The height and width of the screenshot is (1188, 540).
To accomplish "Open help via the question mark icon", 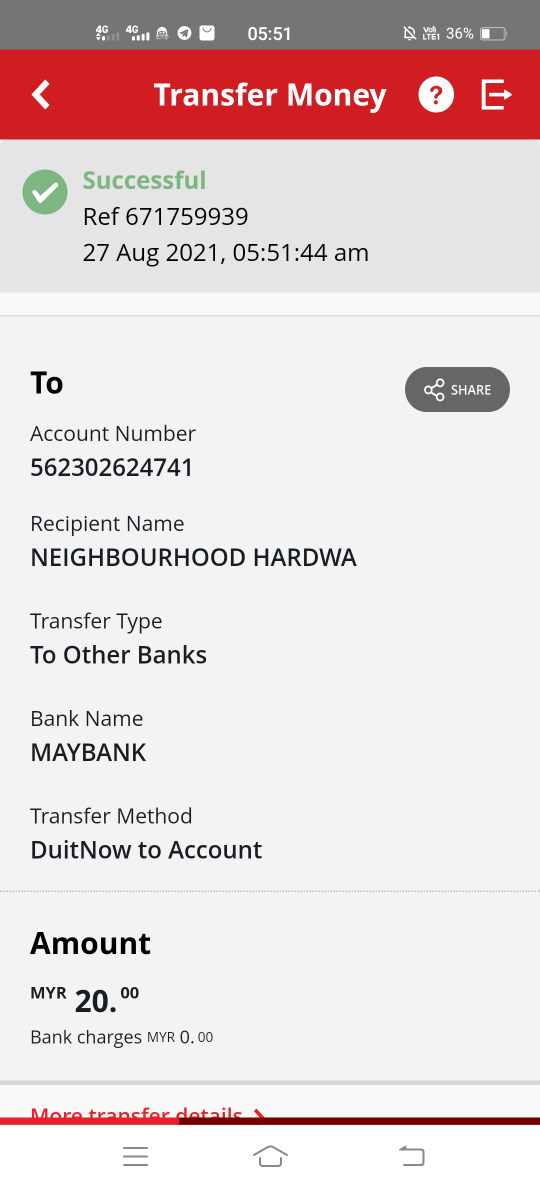I will point(436,95).
